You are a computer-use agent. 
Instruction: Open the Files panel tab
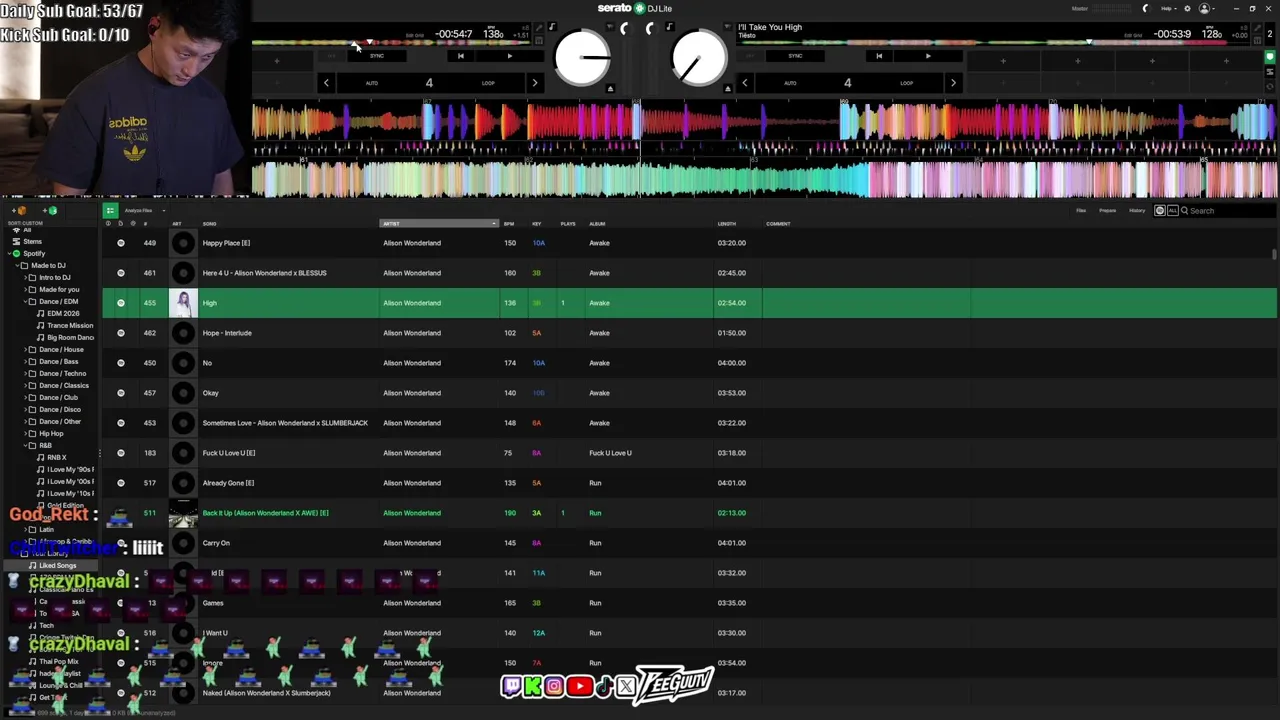(1081, 211)
